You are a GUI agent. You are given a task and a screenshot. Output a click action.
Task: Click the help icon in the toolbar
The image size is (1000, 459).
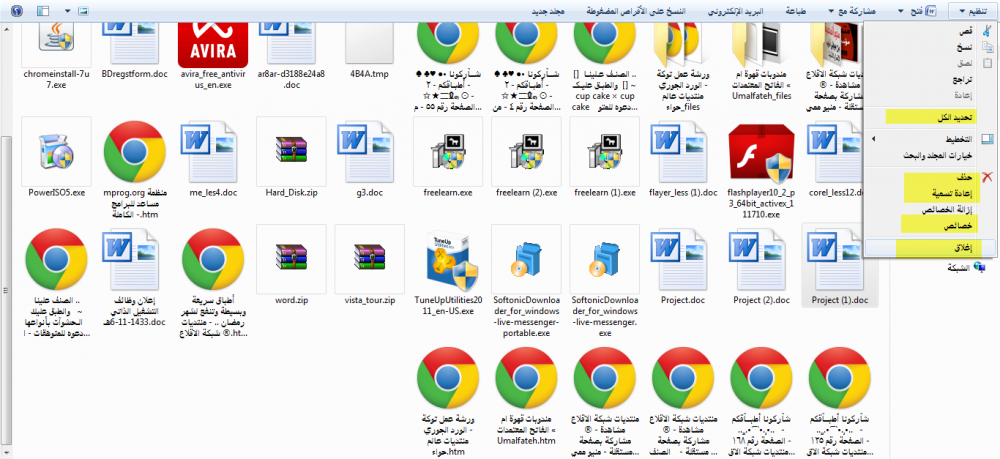pos(16,11)
